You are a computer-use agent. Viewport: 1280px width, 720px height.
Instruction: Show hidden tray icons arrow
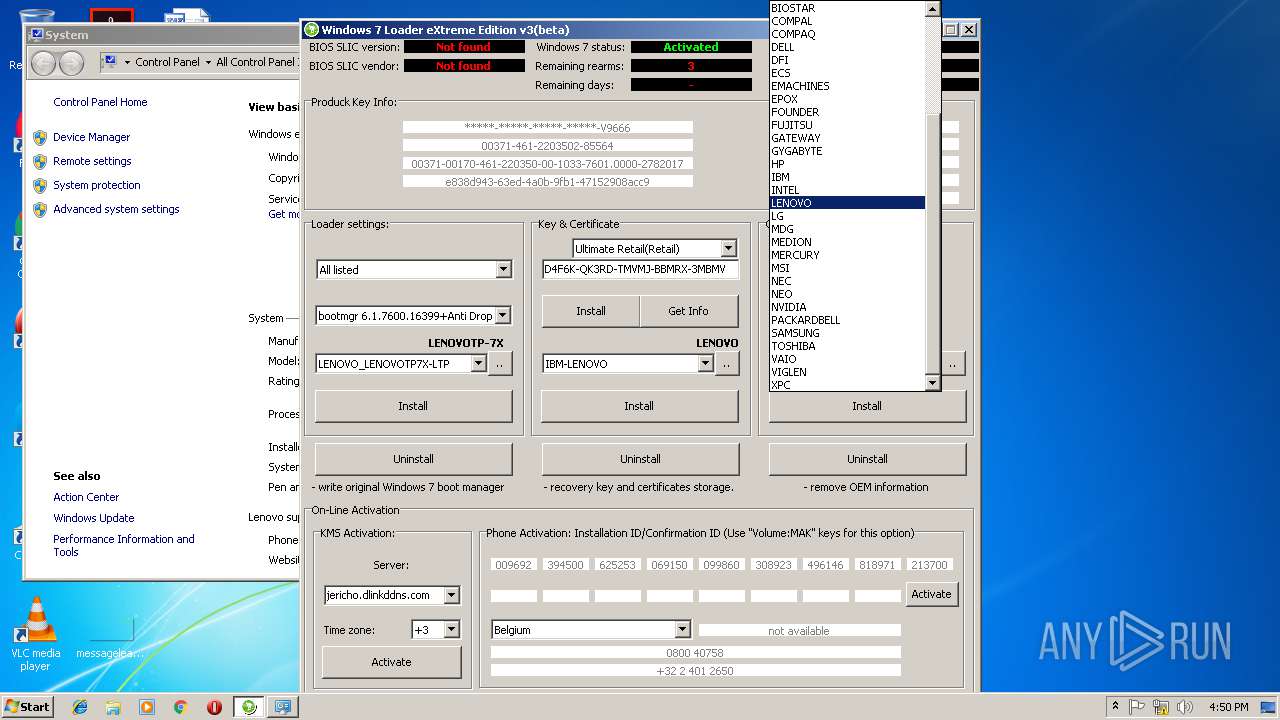(x=1115, y=707)
